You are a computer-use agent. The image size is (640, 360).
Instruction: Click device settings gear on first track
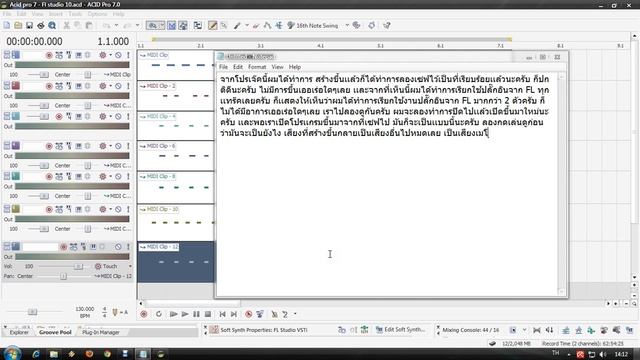click(x=102, y=55)
